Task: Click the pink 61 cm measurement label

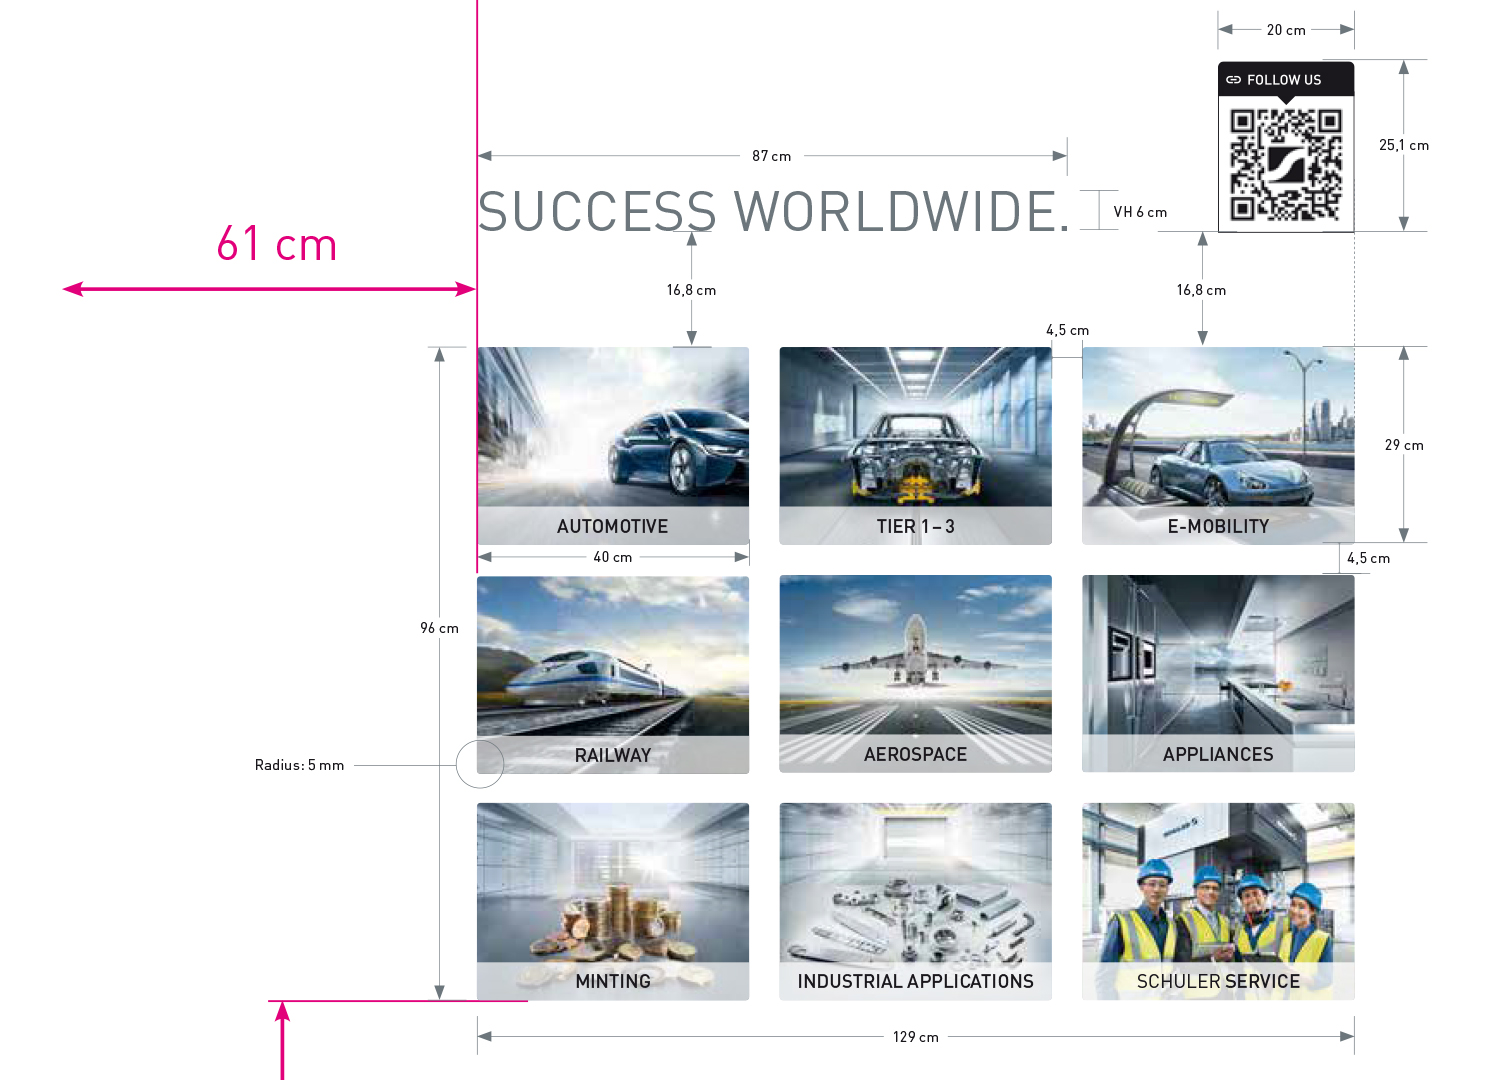Action: [277, 245]
